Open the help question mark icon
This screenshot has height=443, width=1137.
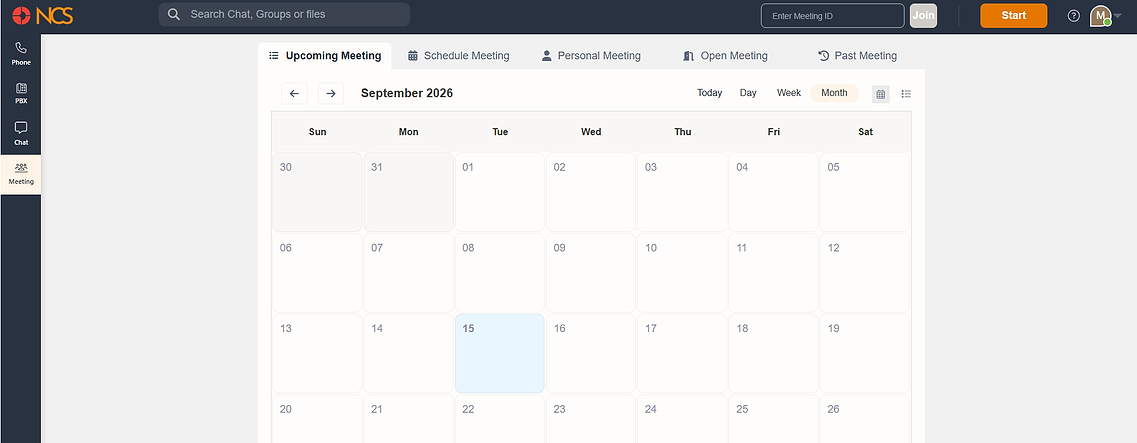(x=1074, y=16)
